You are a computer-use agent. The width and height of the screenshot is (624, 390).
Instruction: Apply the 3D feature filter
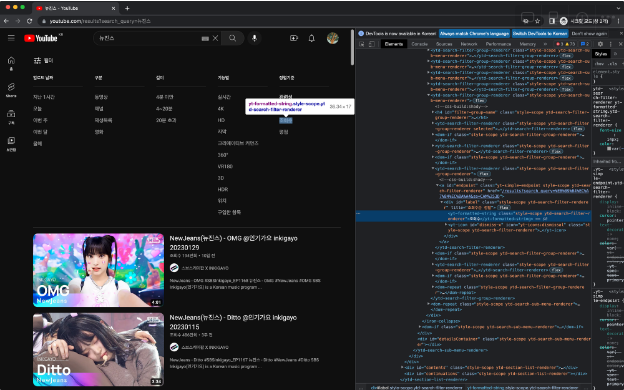tap(220, 178)
